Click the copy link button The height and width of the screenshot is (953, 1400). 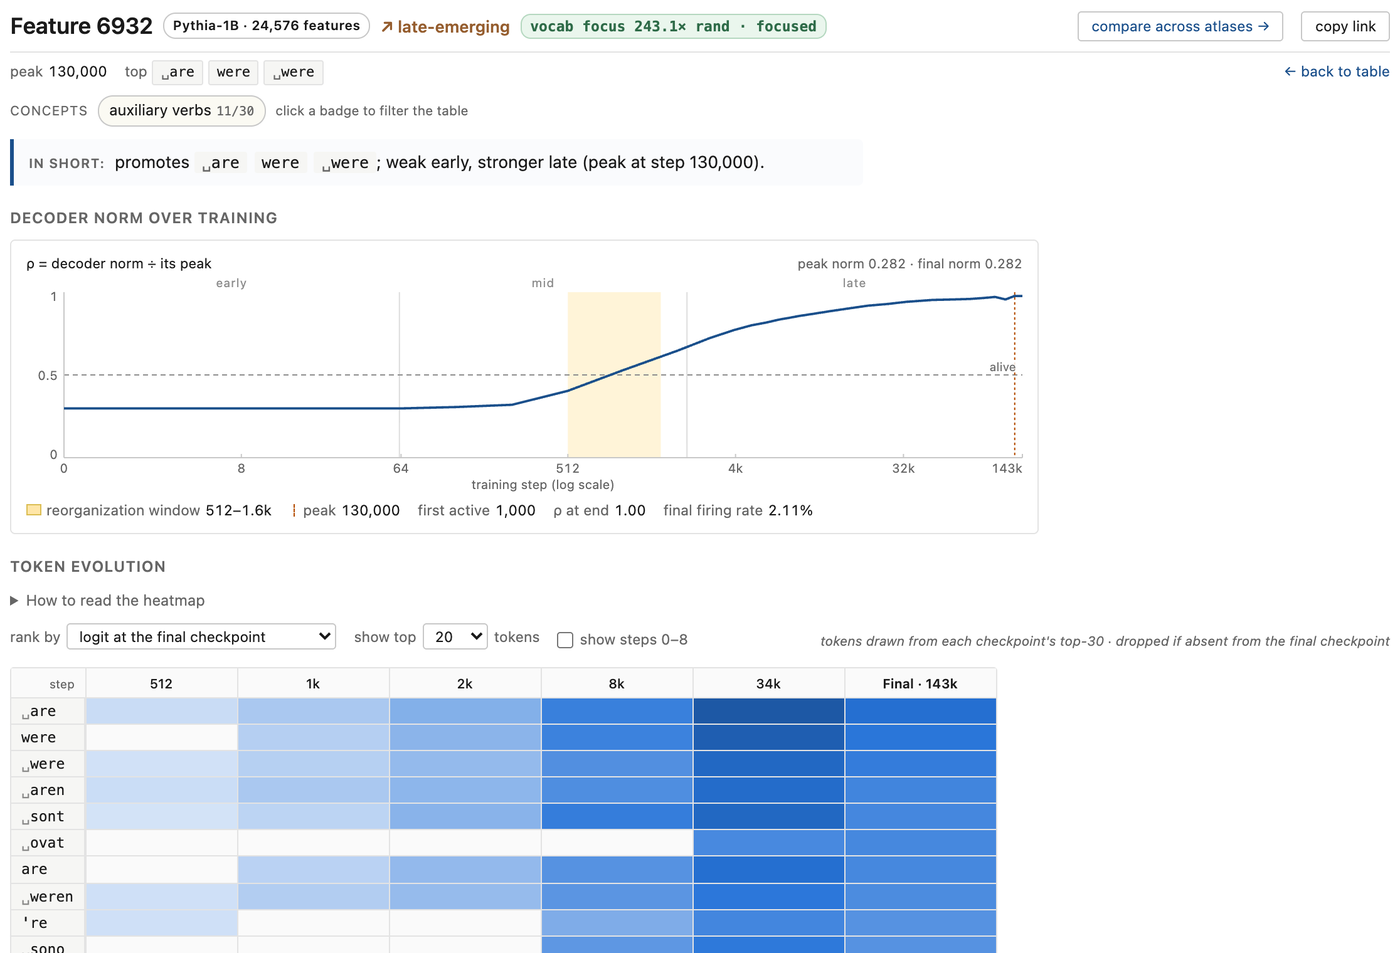click(x=1345, y=26)
